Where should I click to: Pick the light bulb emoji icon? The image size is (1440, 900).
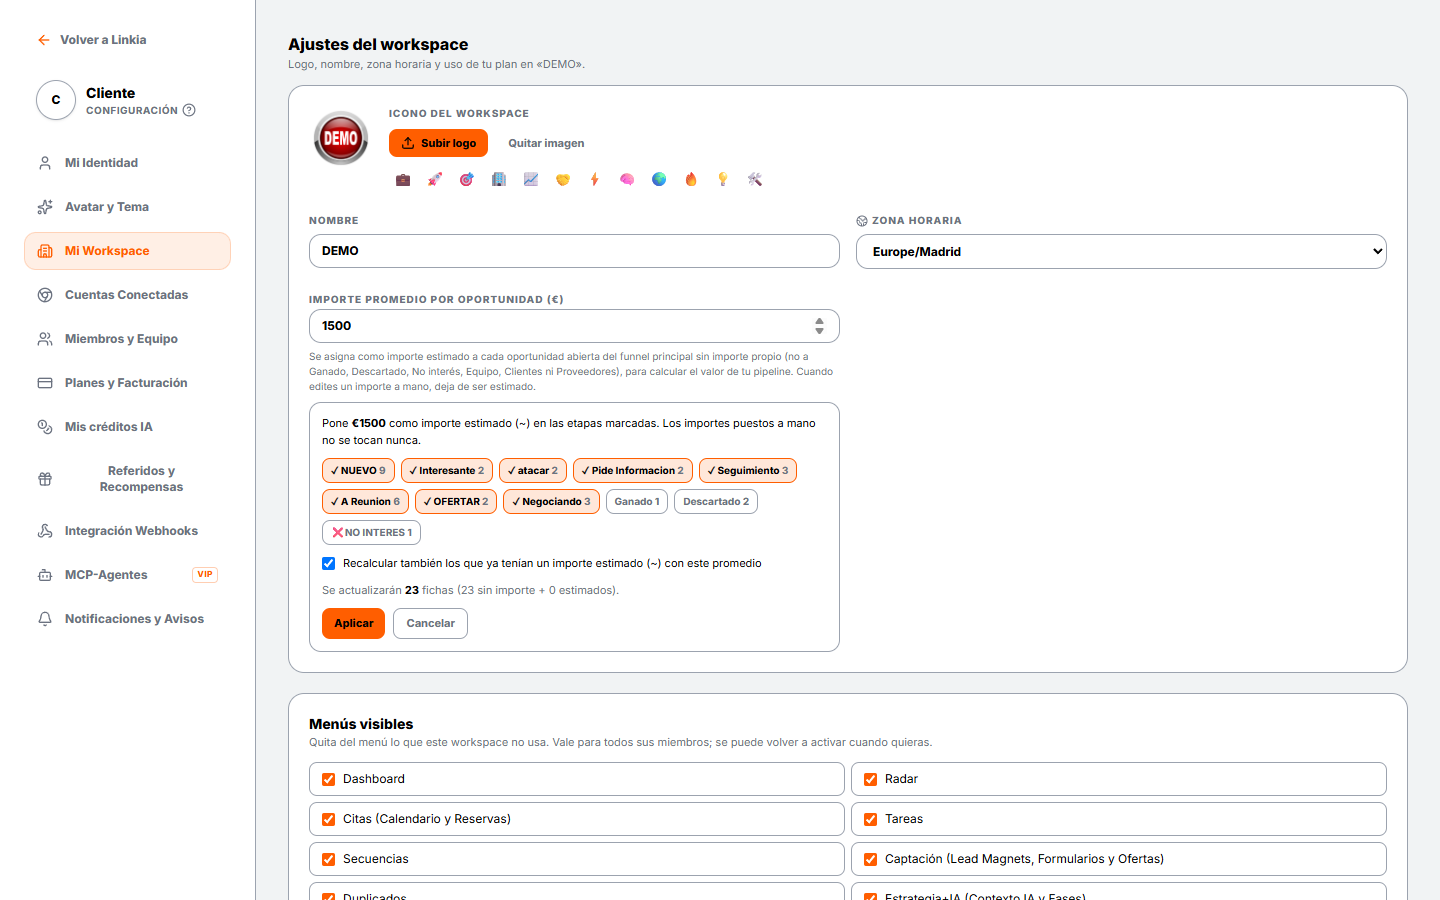click(x=723, y=180)
